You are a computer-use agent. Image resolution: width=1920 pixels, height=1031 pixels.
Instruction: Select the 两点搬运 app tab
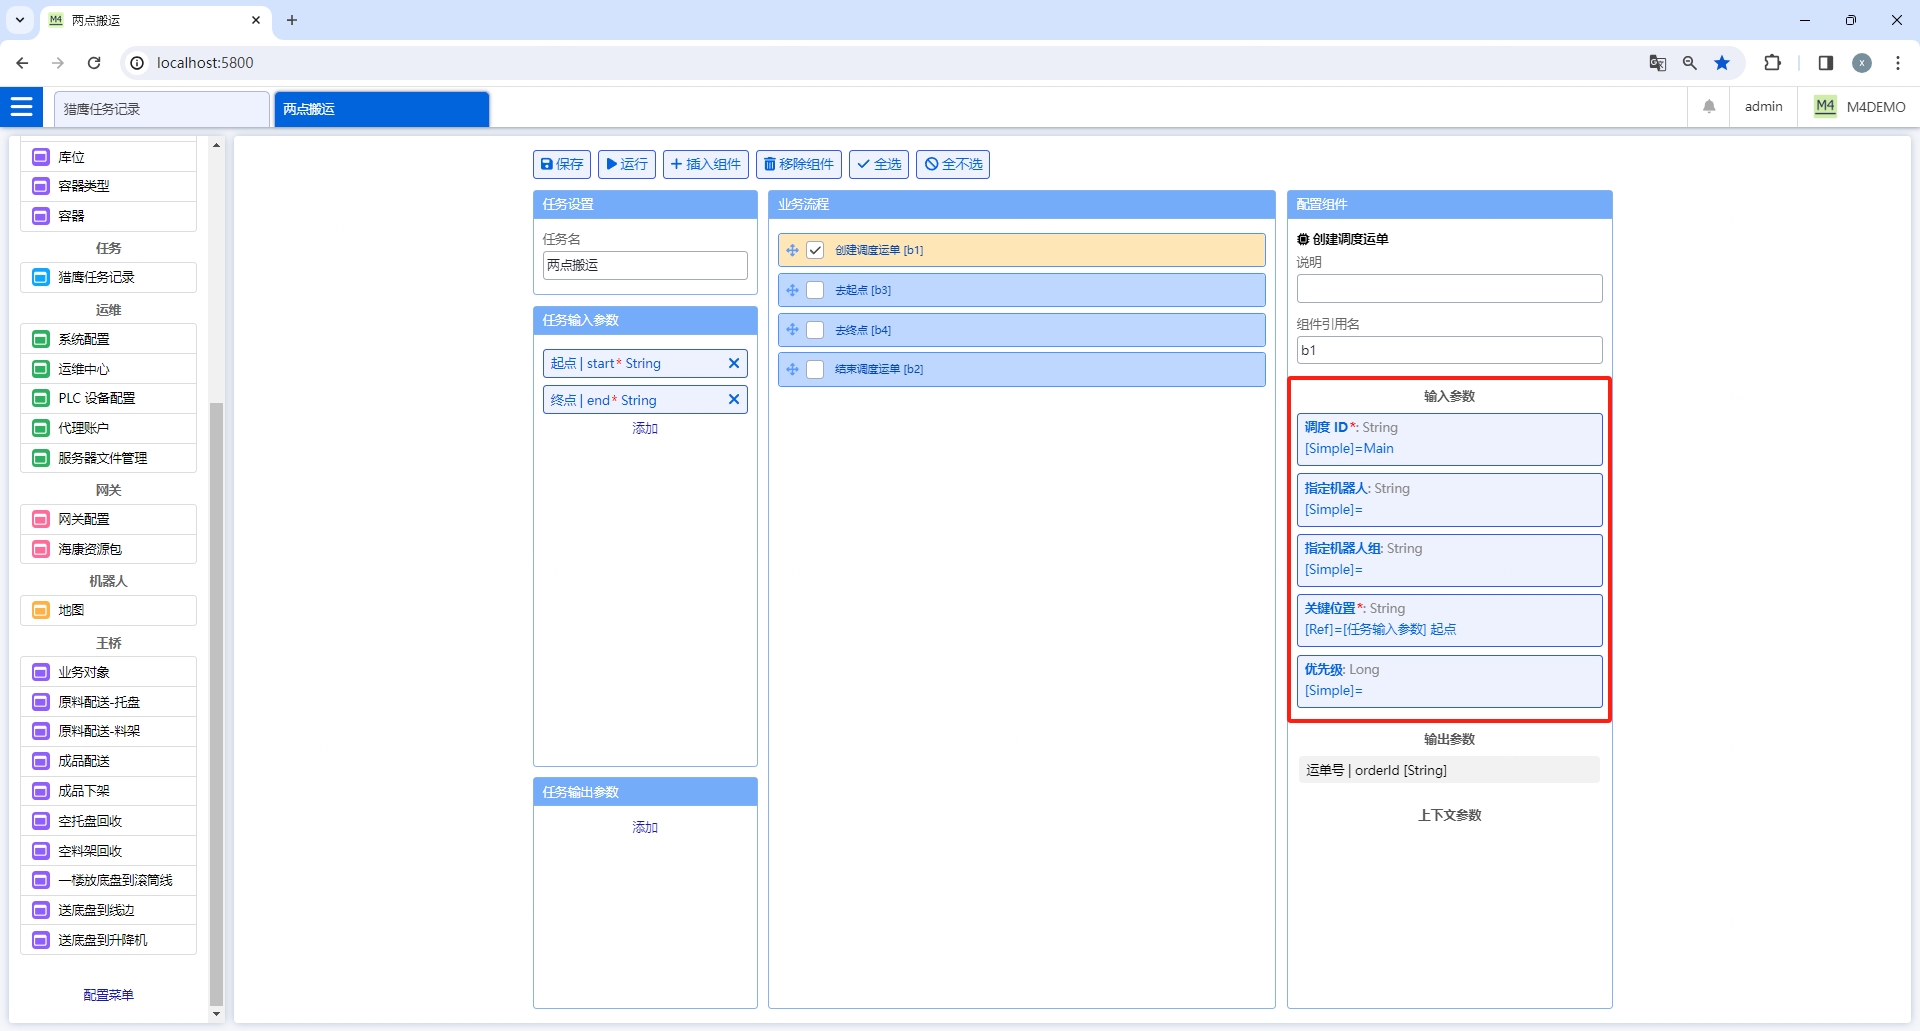(382, 109)
